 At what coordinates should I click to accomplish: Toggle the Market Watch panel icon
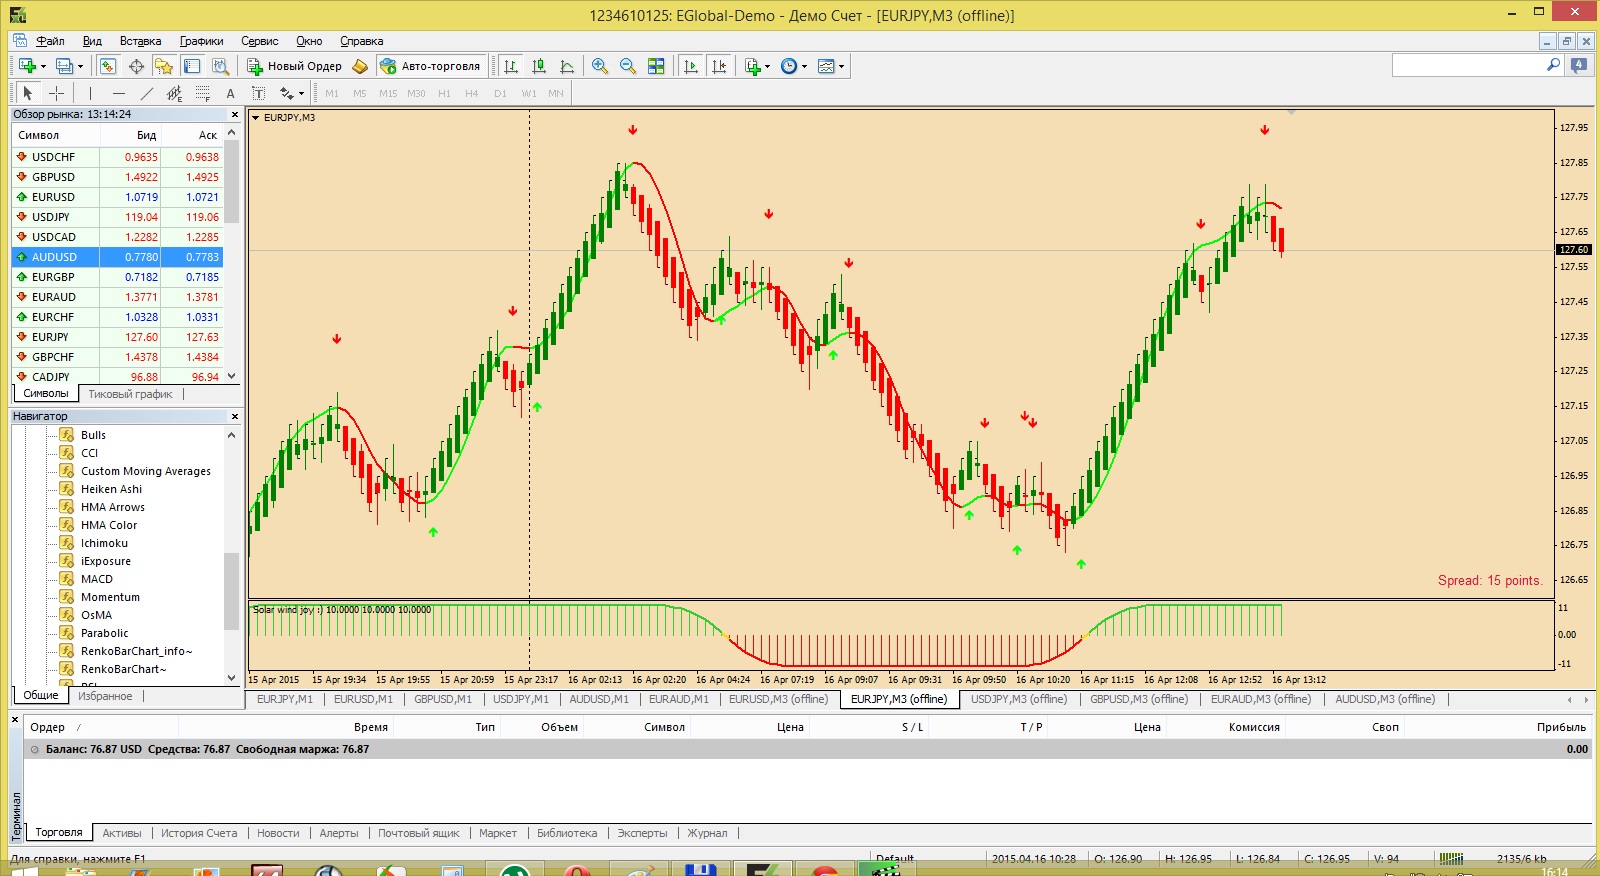pyautogui.click(x=108, y=66)
